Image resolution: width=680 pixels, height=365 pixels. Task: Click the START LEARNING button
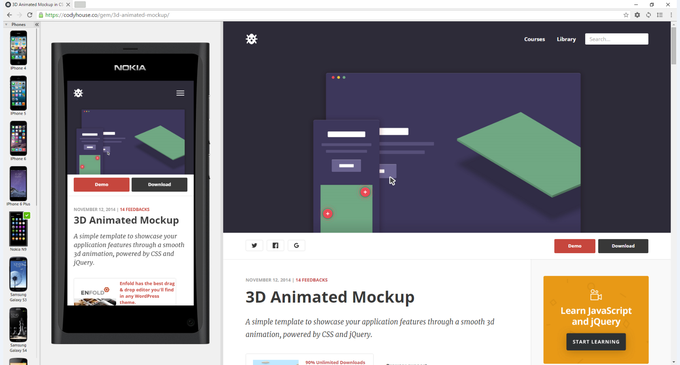(596, 342)
